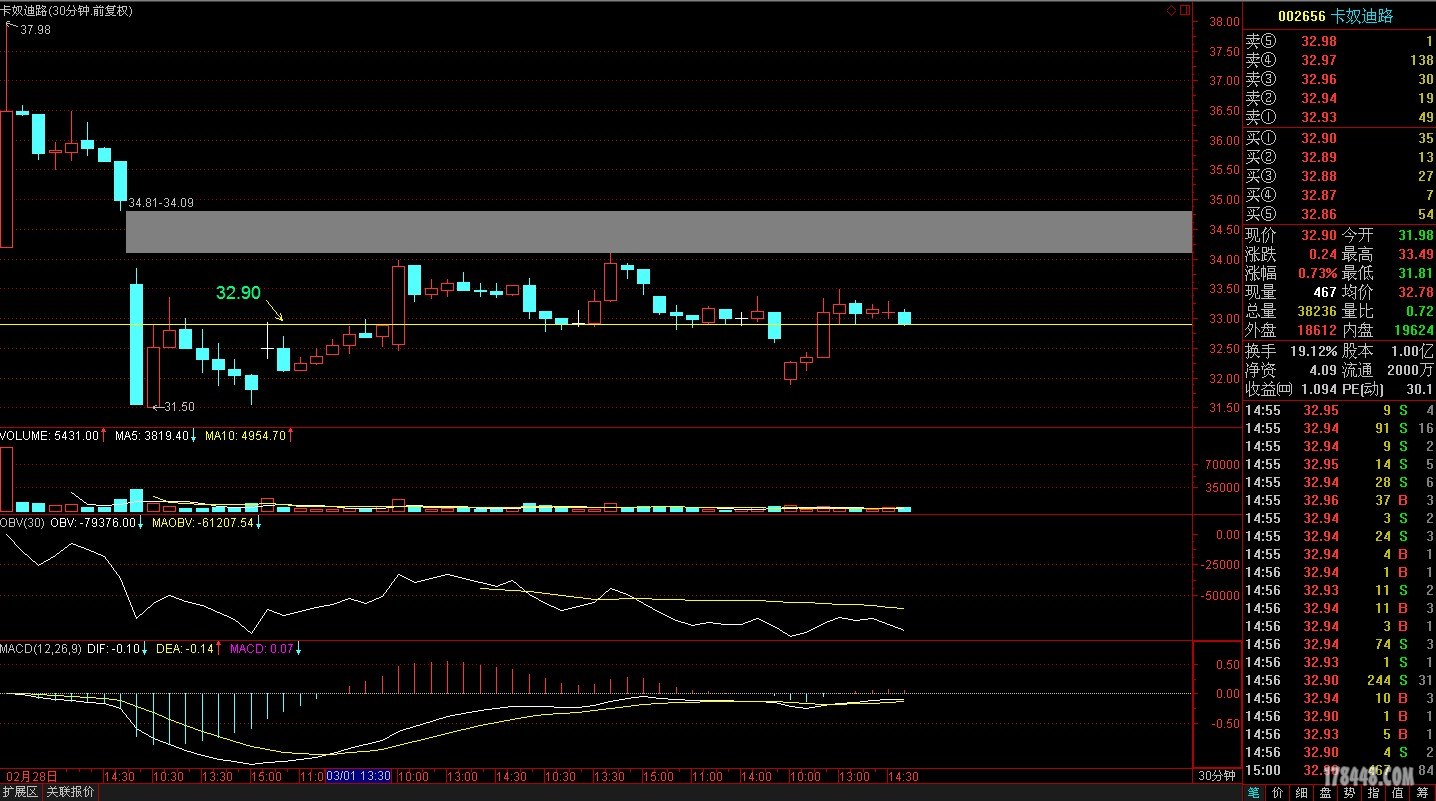Switch to the 指 tab
1436x801 pixels.
pyautogui.click(x=1373, y=792)
